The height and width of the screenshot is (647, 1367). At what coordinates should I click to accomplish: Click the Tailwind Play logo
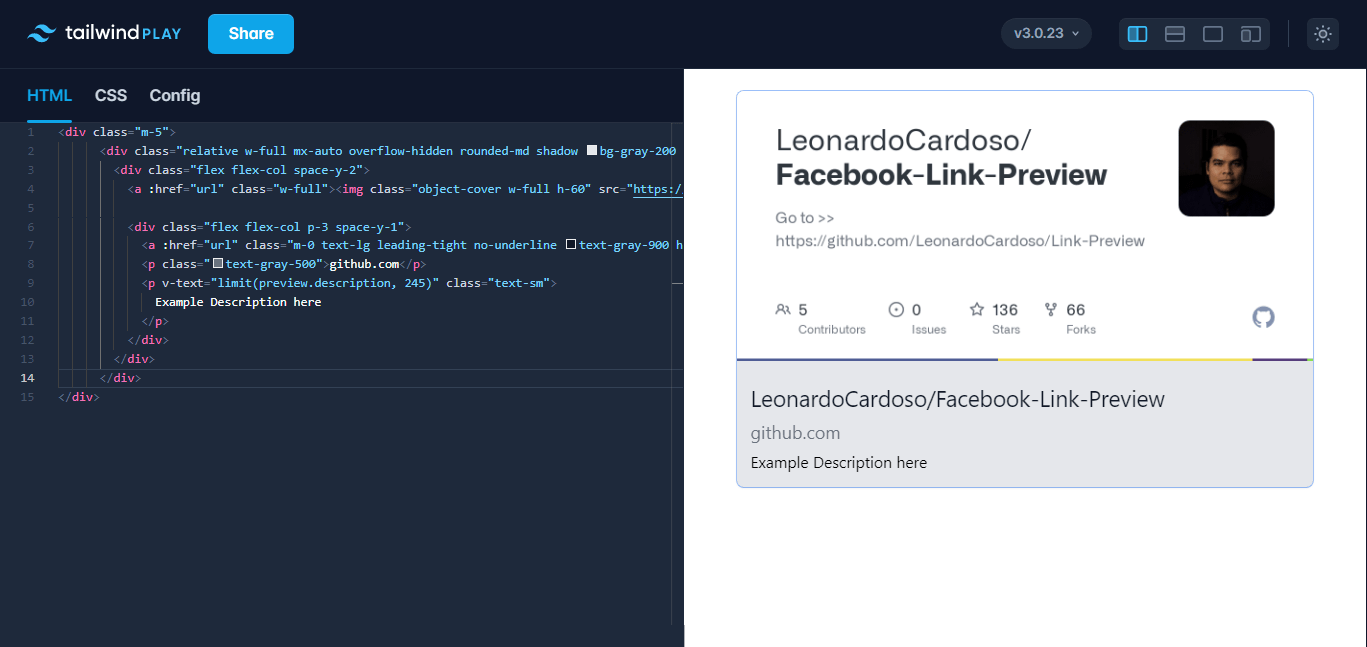point(104,33)
